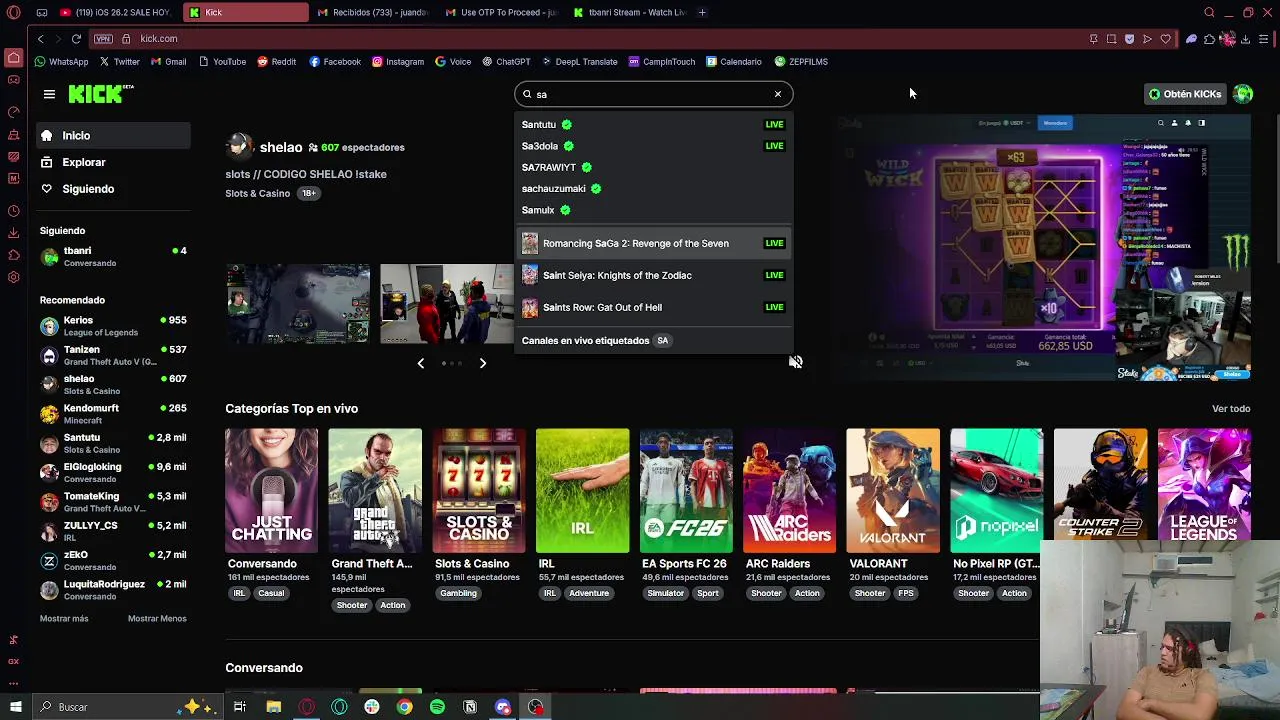Show previous featured stream arrow

tap(421, 363)
